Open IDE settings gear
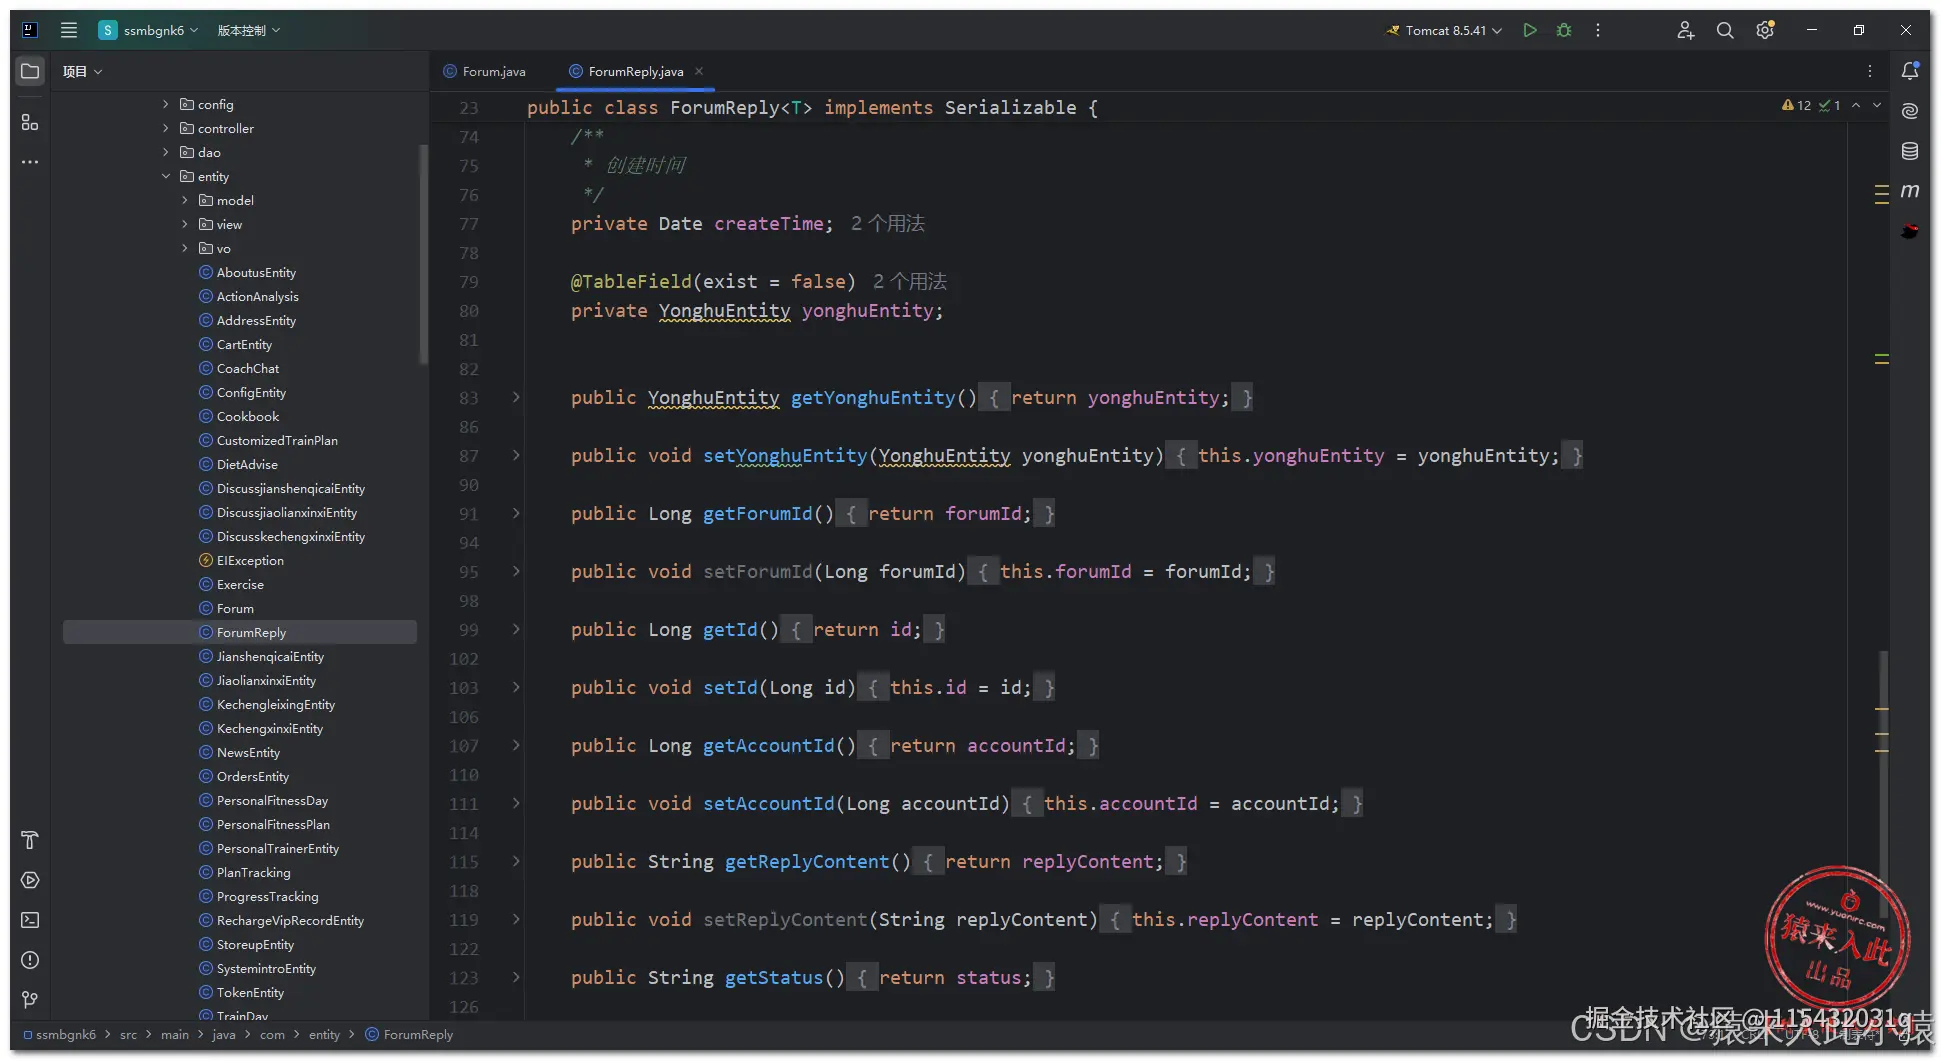 click(x=1765, y=30)
